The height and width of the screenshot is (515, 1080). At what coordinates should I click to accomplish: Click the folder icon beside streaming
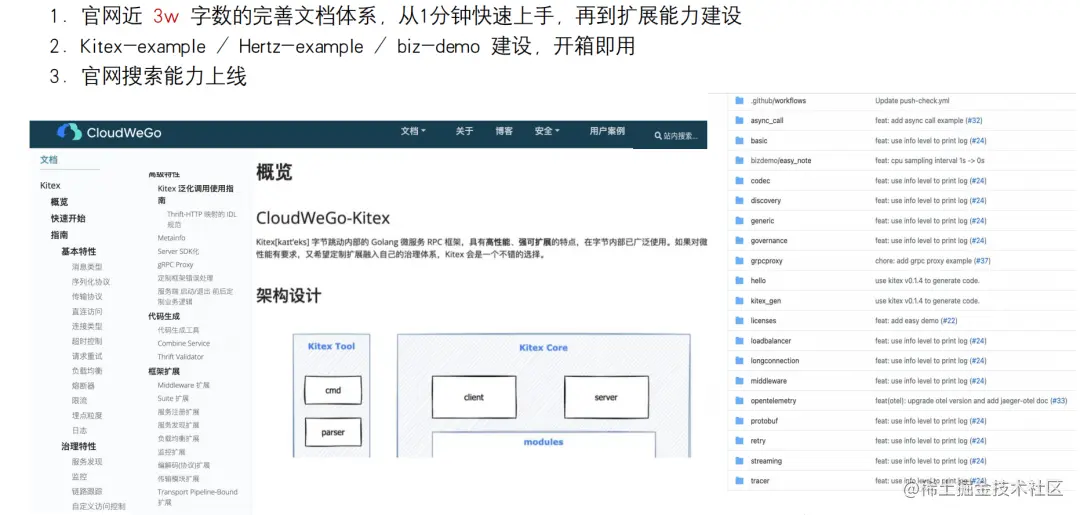point(739,461)
